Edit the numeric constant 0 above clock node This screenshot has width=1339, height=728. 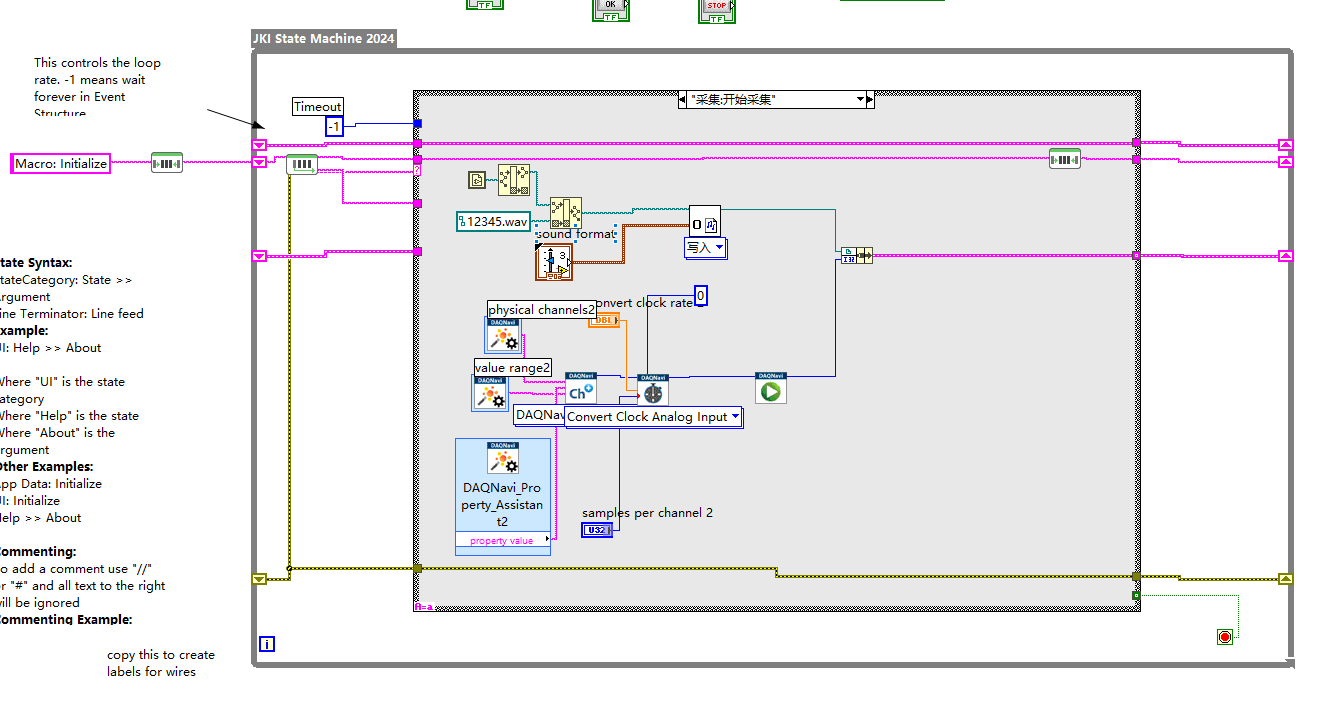[701, 296]
